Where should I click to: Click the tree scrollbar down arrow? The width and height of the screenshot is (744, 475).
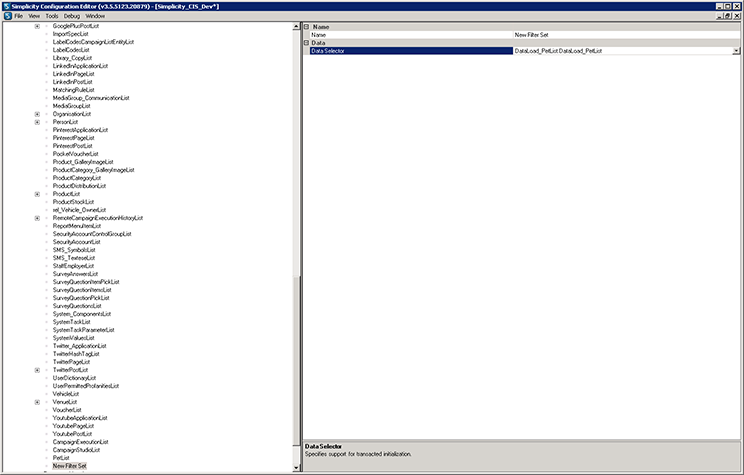(x=297, y=467)
